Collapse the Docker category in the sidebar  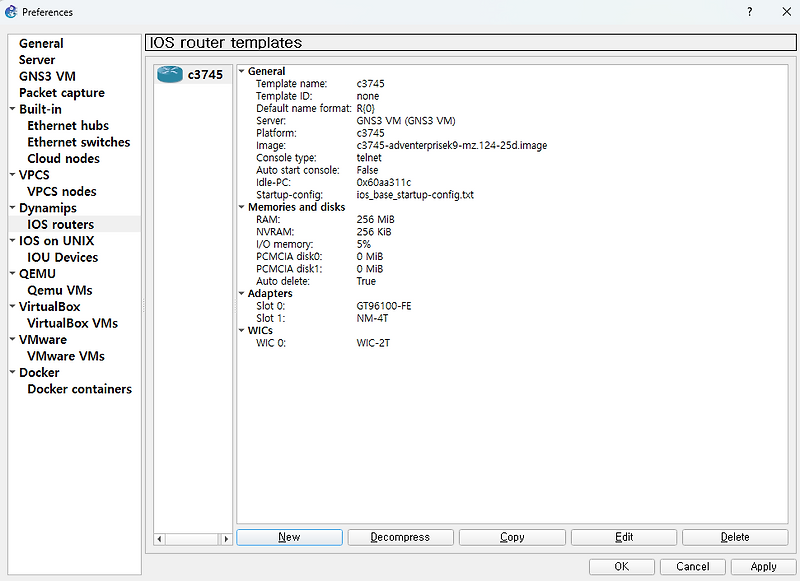(13, 372)
